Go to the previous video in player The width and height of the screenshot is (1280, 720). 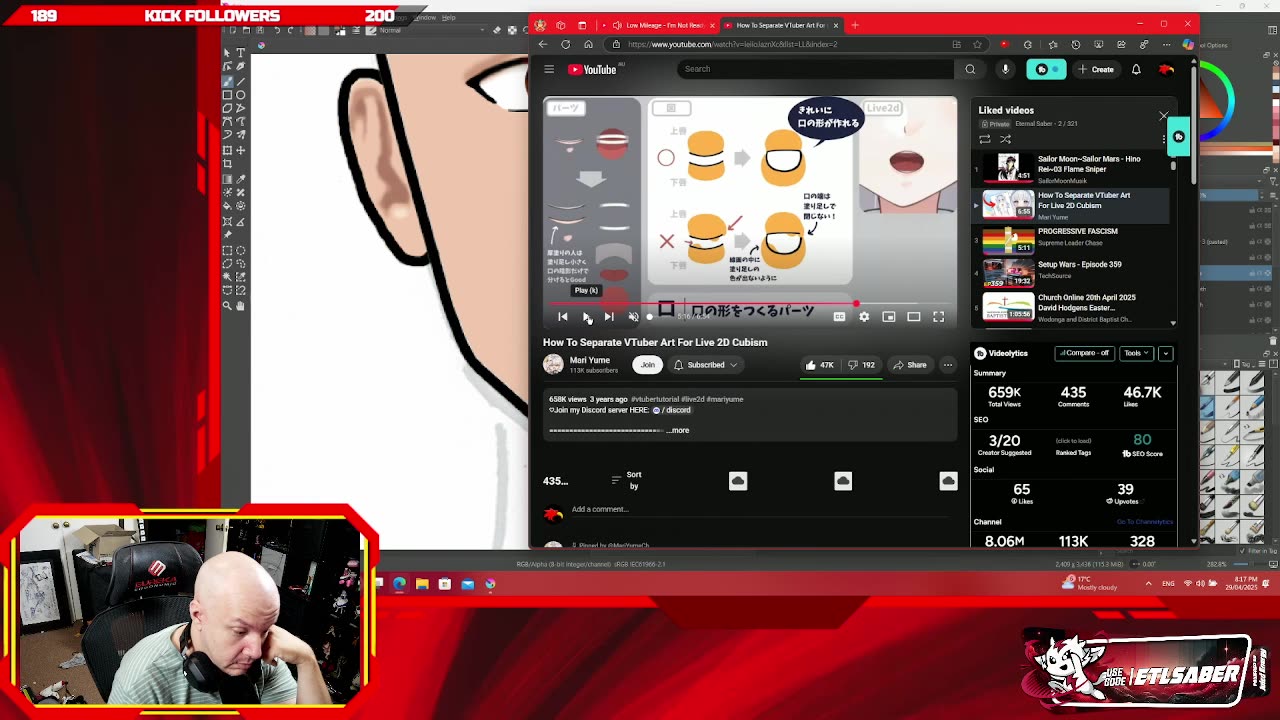(563, 316)
